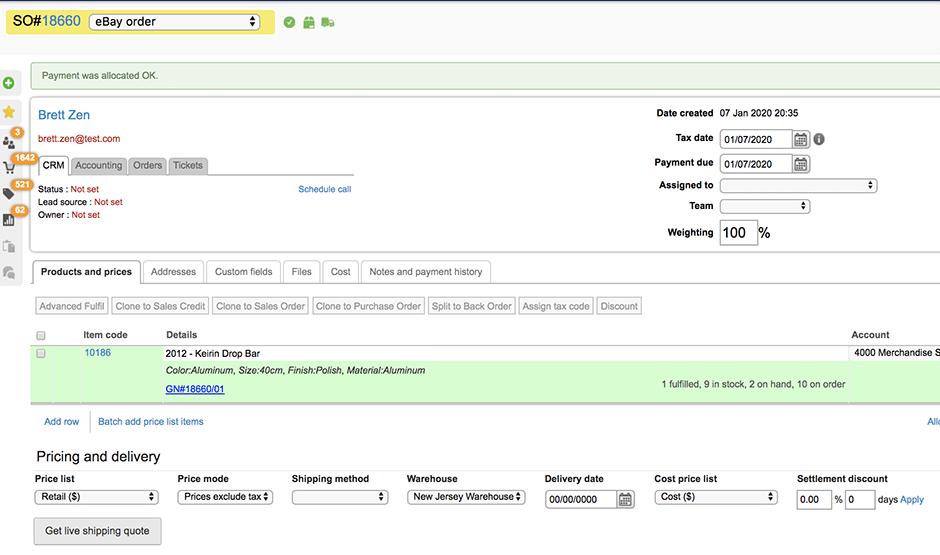This screenshot has width=940, height=555.
Task: Expand the Assigned to dropdown
Action: (798, 185)
